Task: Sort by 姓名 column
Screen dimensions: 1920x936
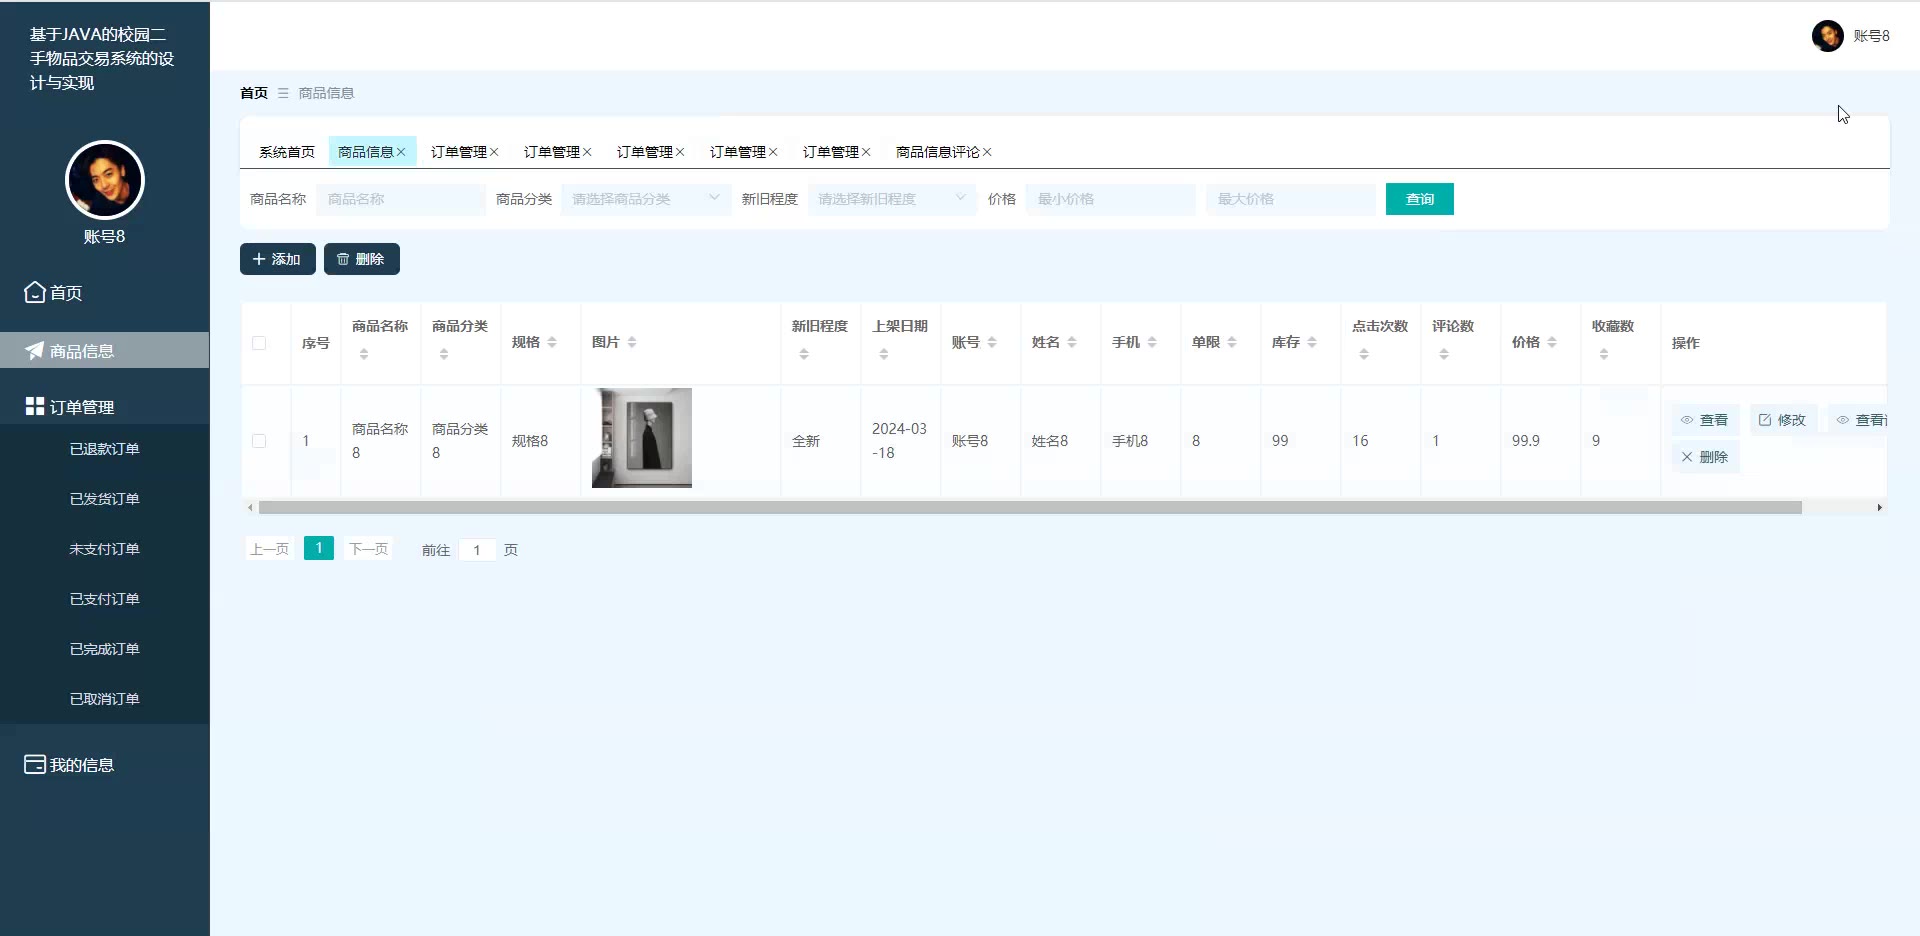Action: (1072, 342)
